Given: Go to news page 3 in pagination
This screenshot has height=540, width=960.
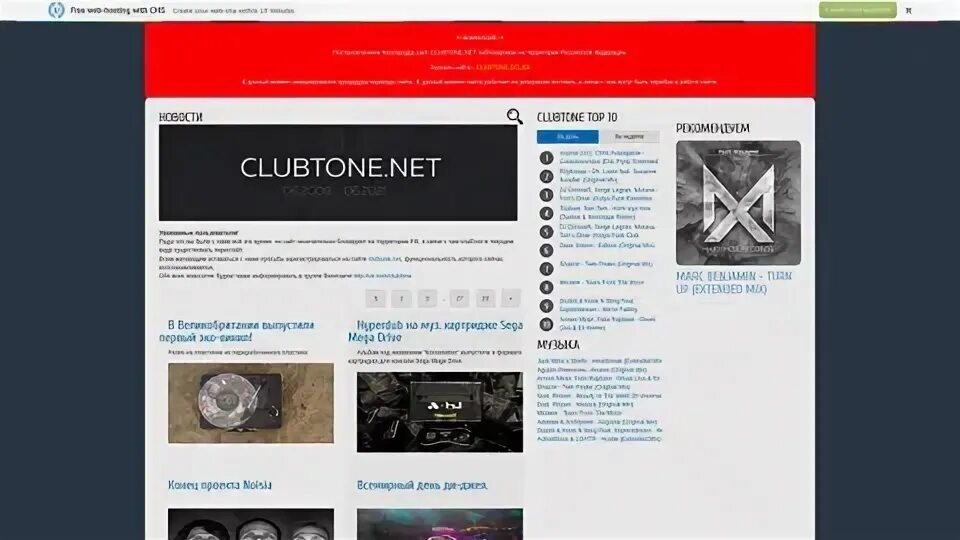Looking at the screenshot, I should click(x=427, y=298).
